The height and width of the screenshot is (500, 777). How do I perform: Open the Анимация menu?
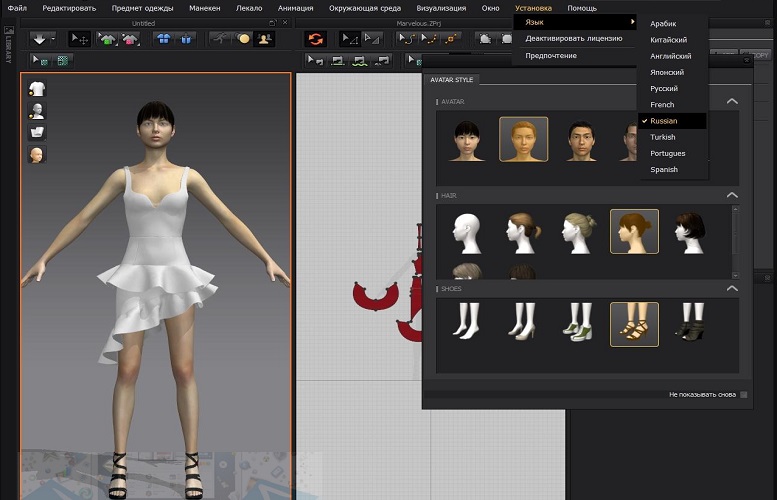tap(295, 8)
